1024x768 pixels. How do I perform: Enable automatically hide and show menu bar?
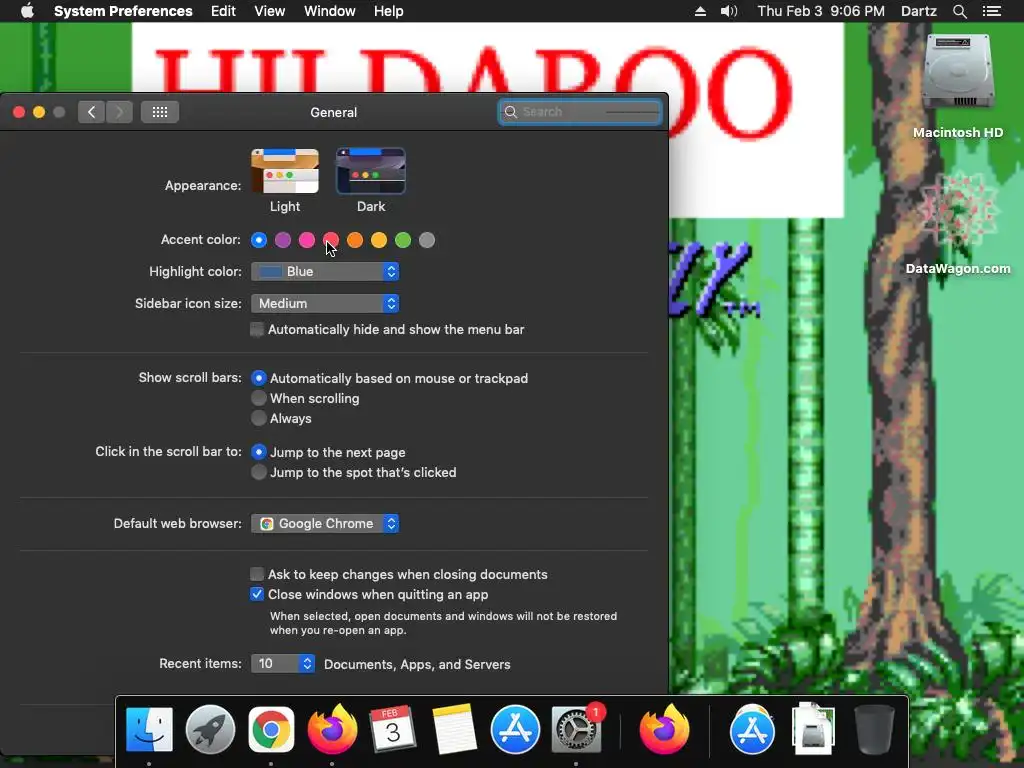click(x=257, y=329)
